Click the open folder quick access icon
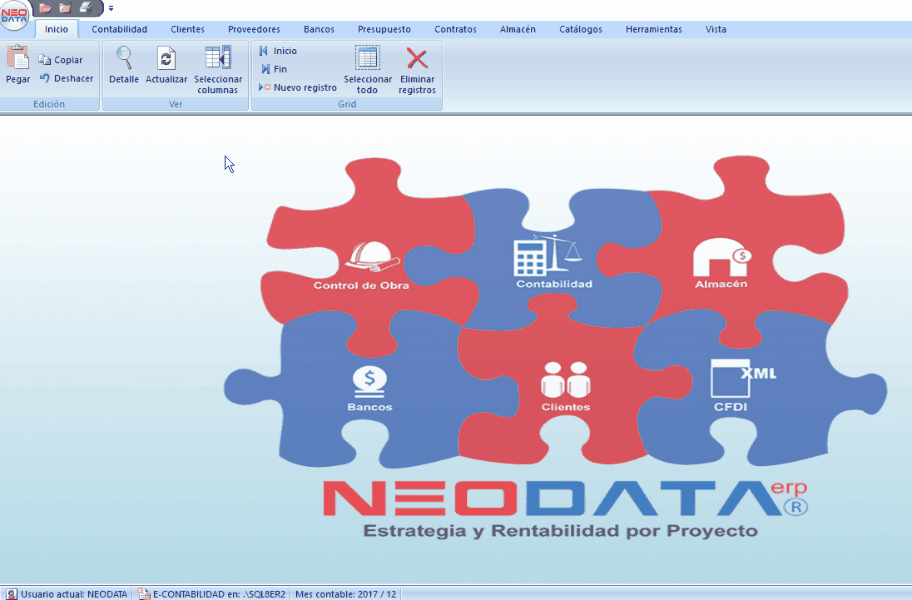This screenshot has height=600, width=912. point(45,8)
